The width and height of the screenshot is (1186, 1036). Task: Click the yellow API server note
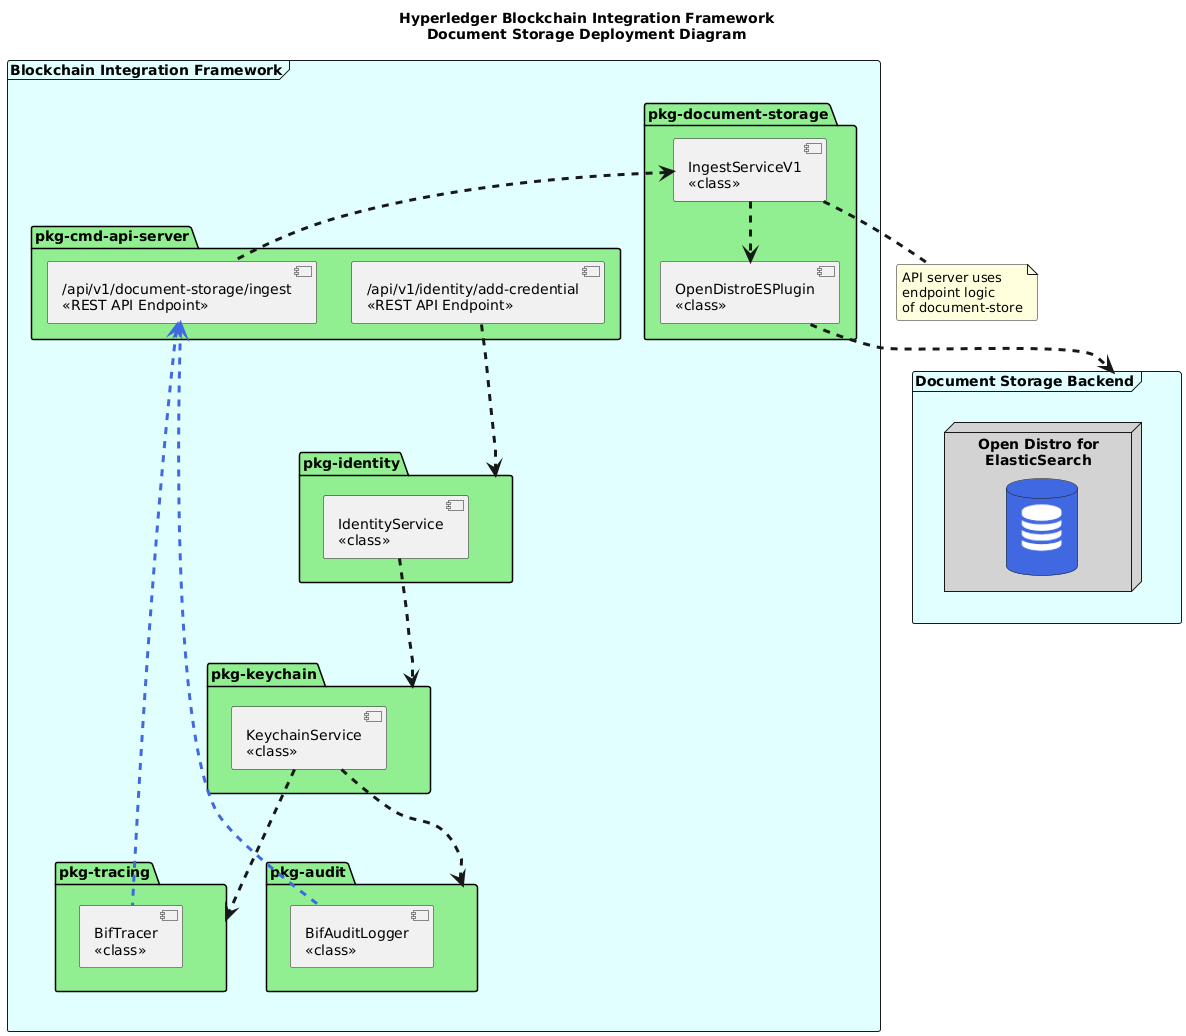pos(966,292)
